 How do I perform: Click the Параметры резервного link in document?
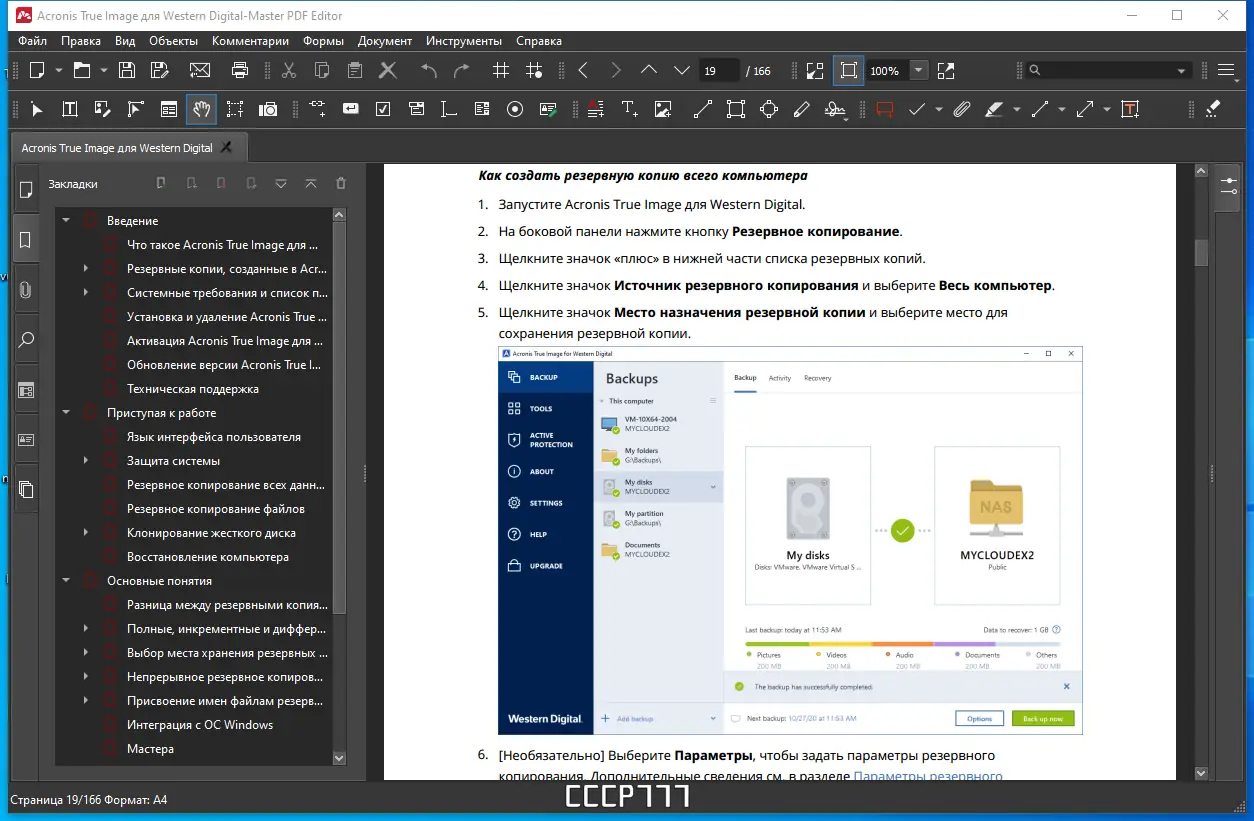tap(927, 776)
